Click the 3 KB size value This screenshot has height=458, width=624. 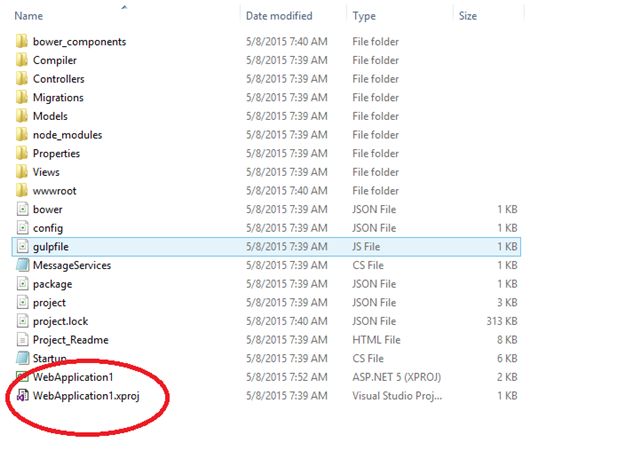click(x=507, y=303)
